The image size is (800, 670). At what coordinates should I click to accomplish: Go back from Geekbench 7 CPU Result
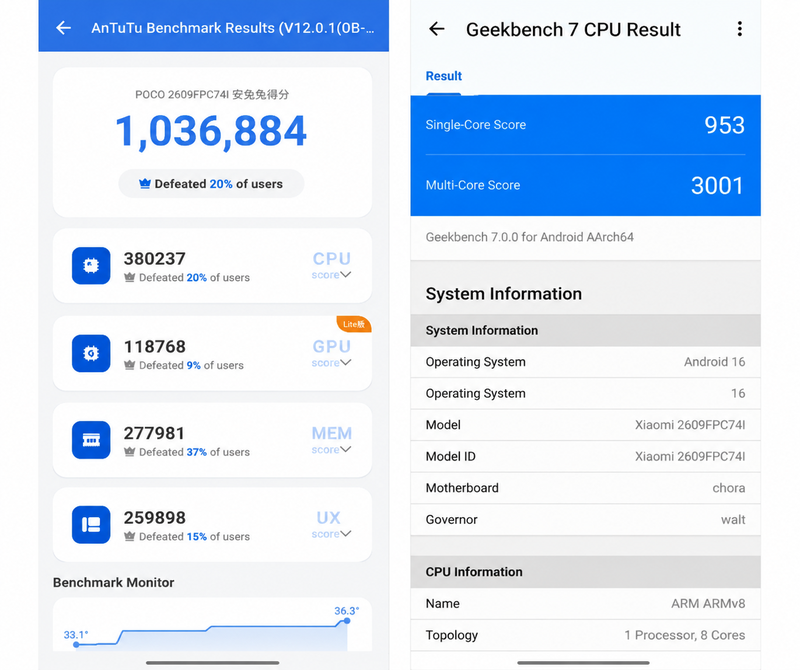pyautogui.click(x=436, y=29)
